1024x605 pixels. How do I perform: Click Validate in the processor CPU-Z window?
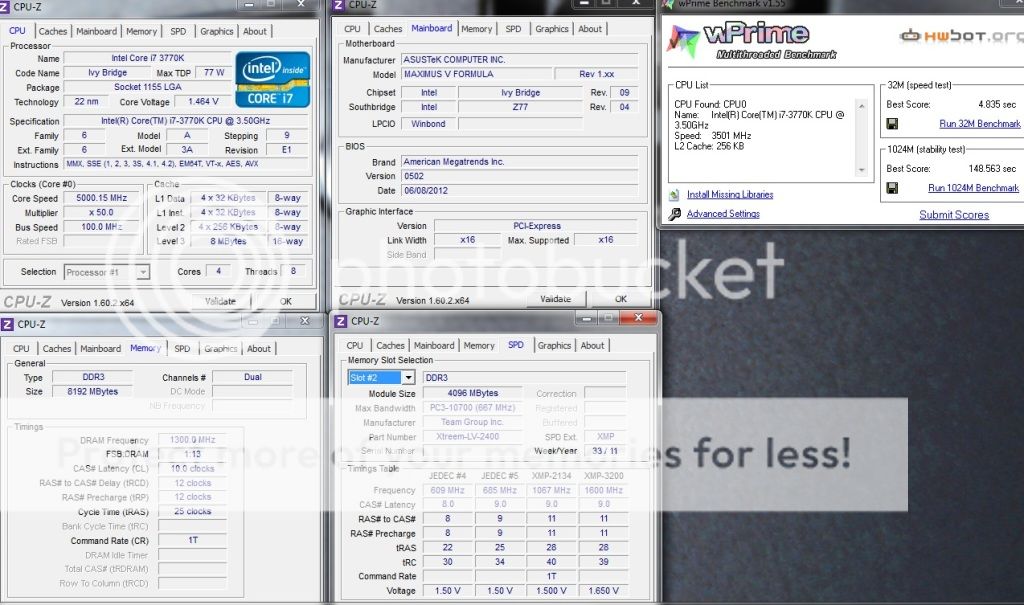[220, 301]
